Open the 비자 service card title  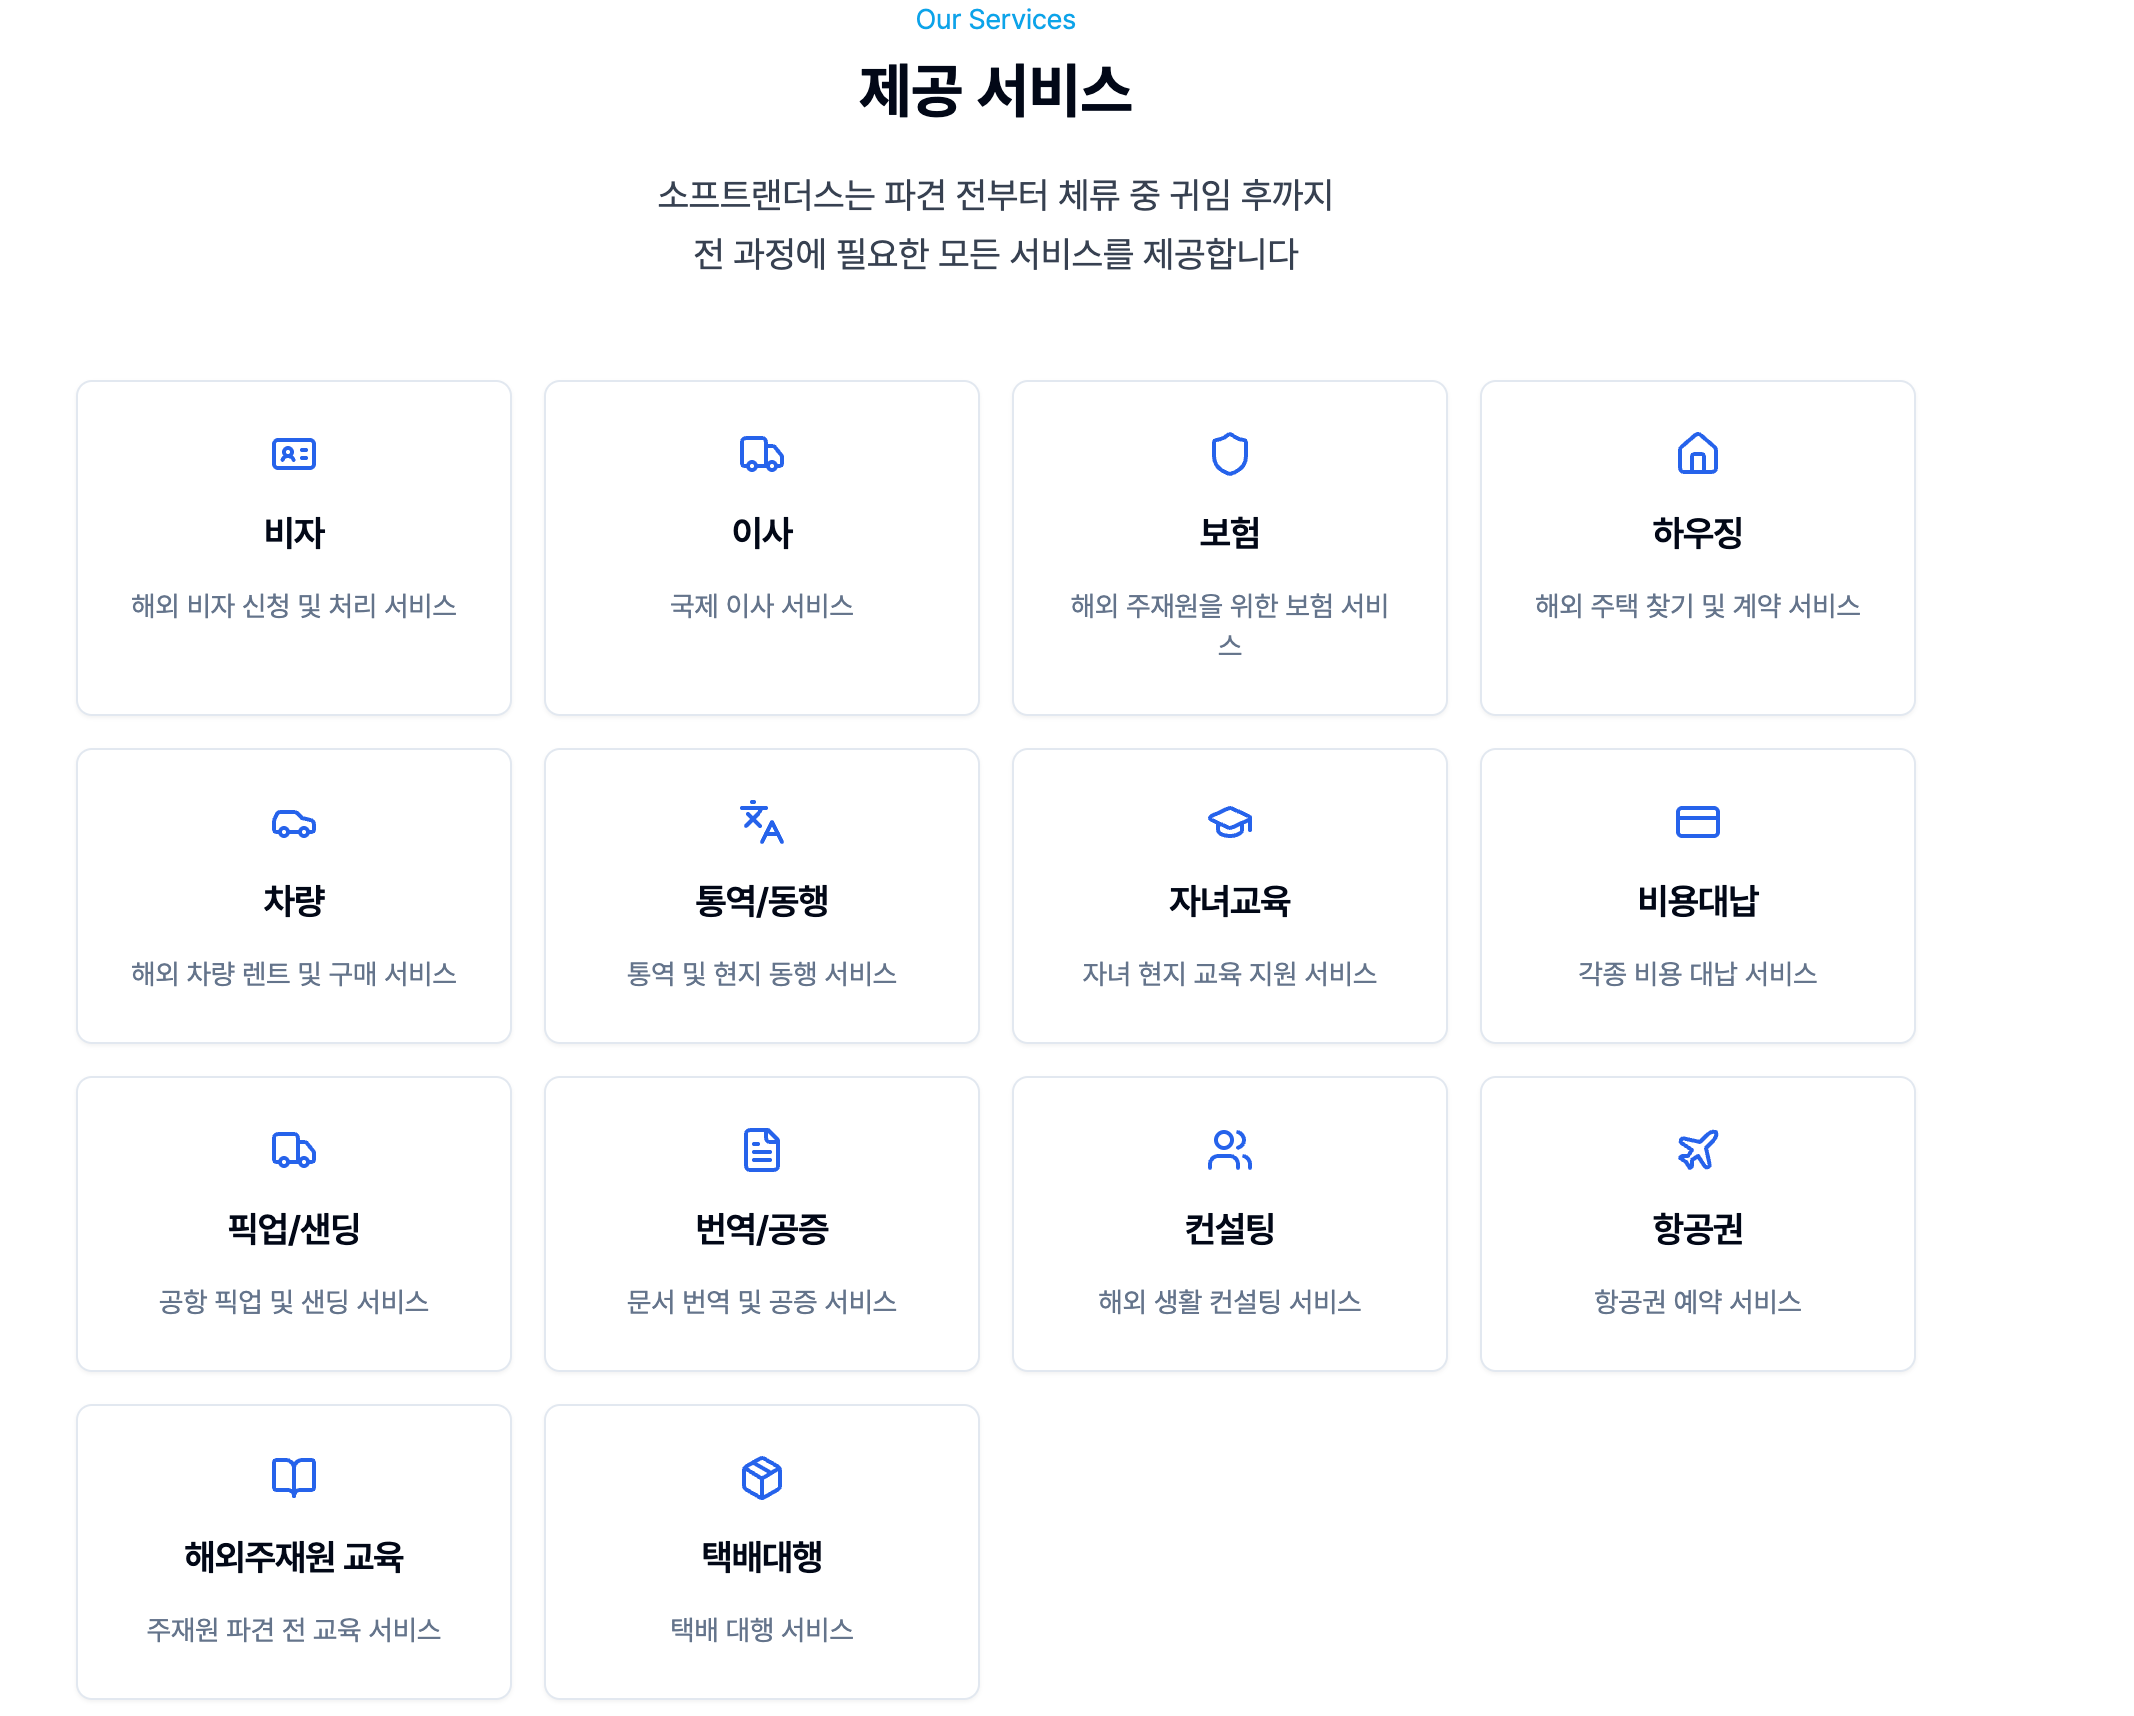point(294,533)
